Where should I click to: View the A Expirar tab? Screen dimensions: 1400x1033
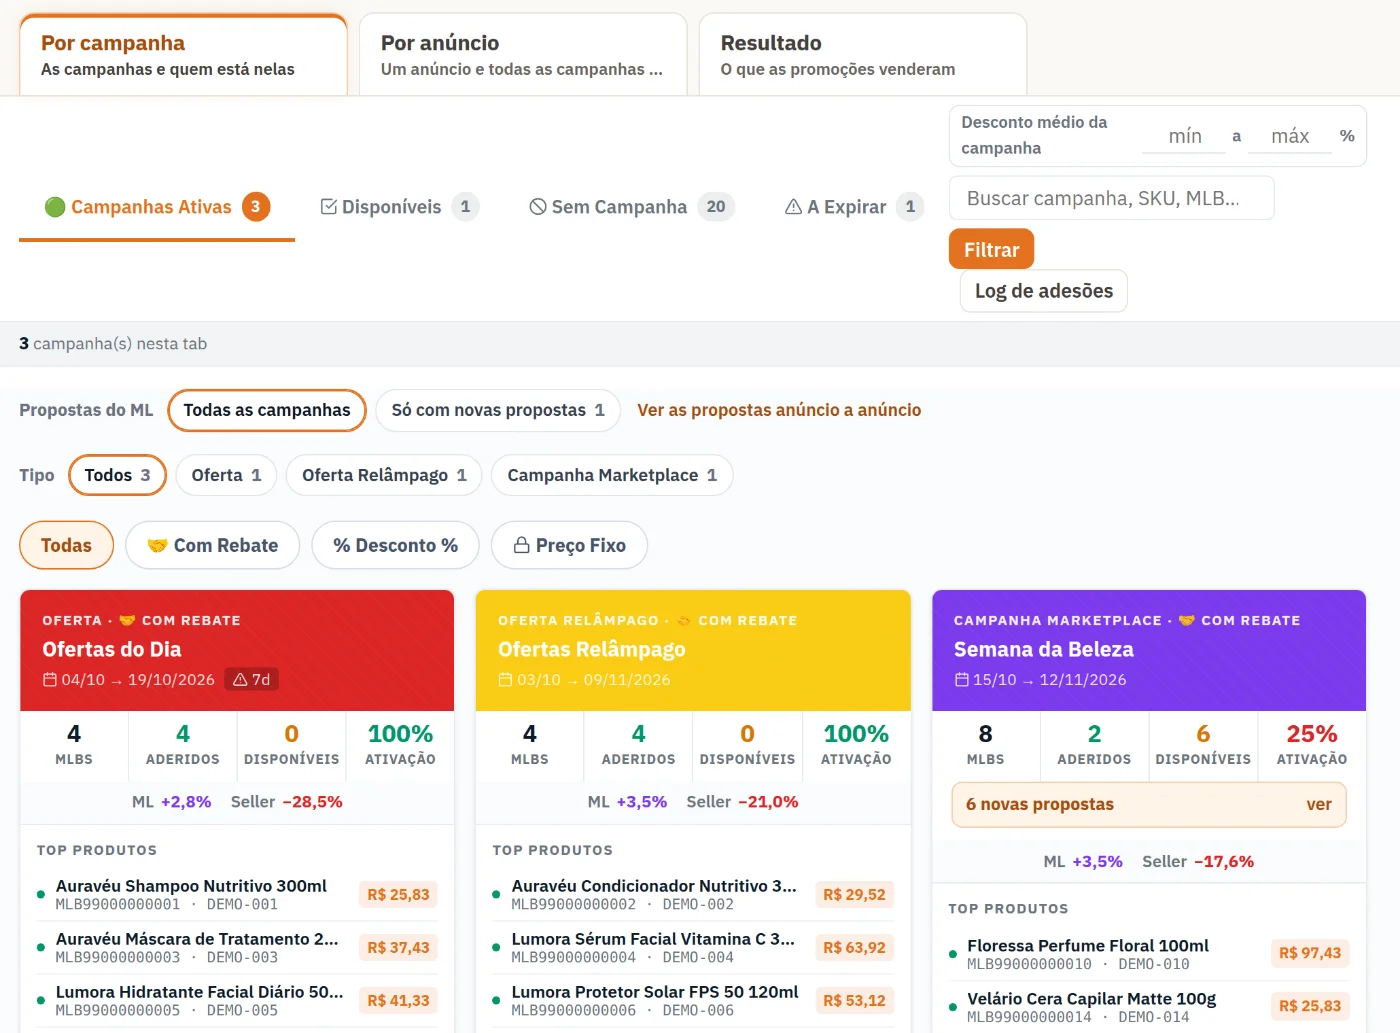click(x=854, y=207)
